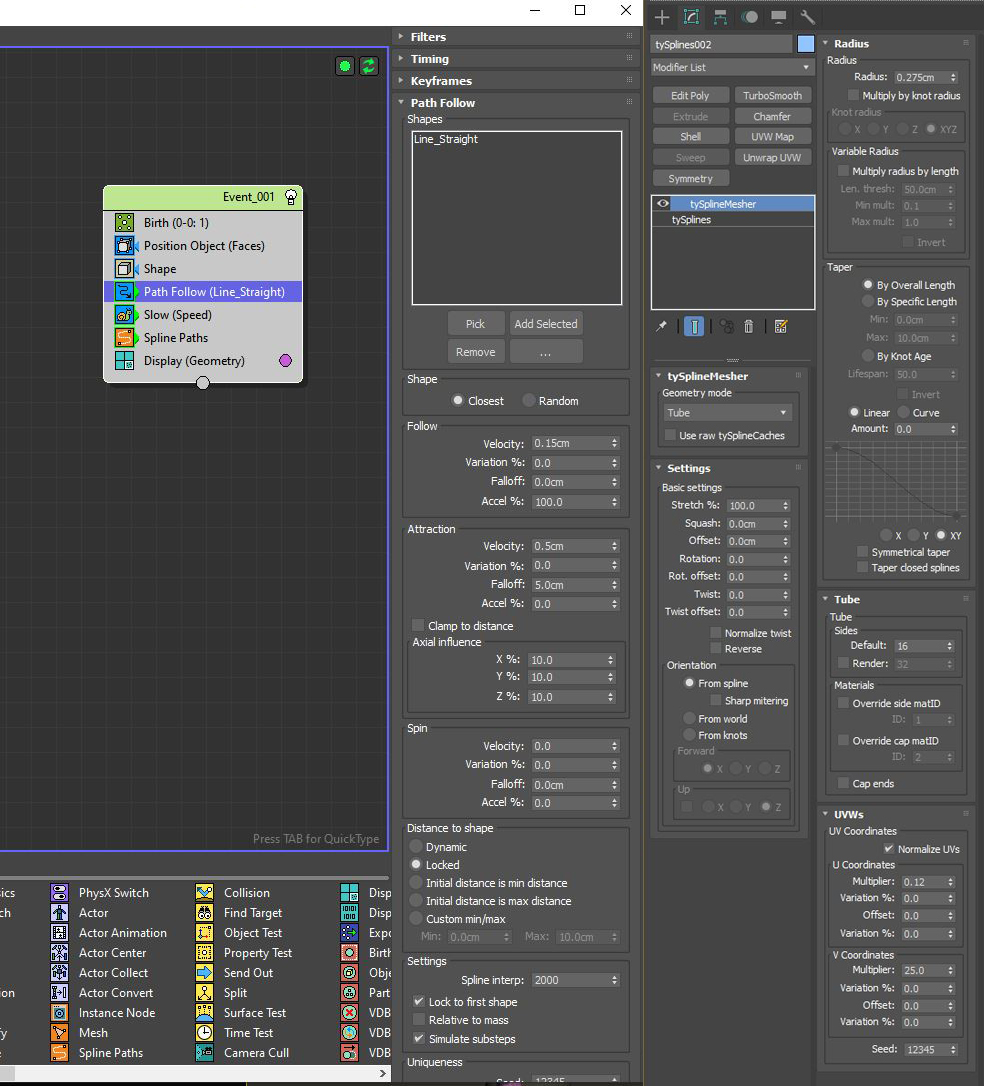The image size is (984, 1086).
Task: Click the Configure Modifier Sets icon
Action: point(781,327)
